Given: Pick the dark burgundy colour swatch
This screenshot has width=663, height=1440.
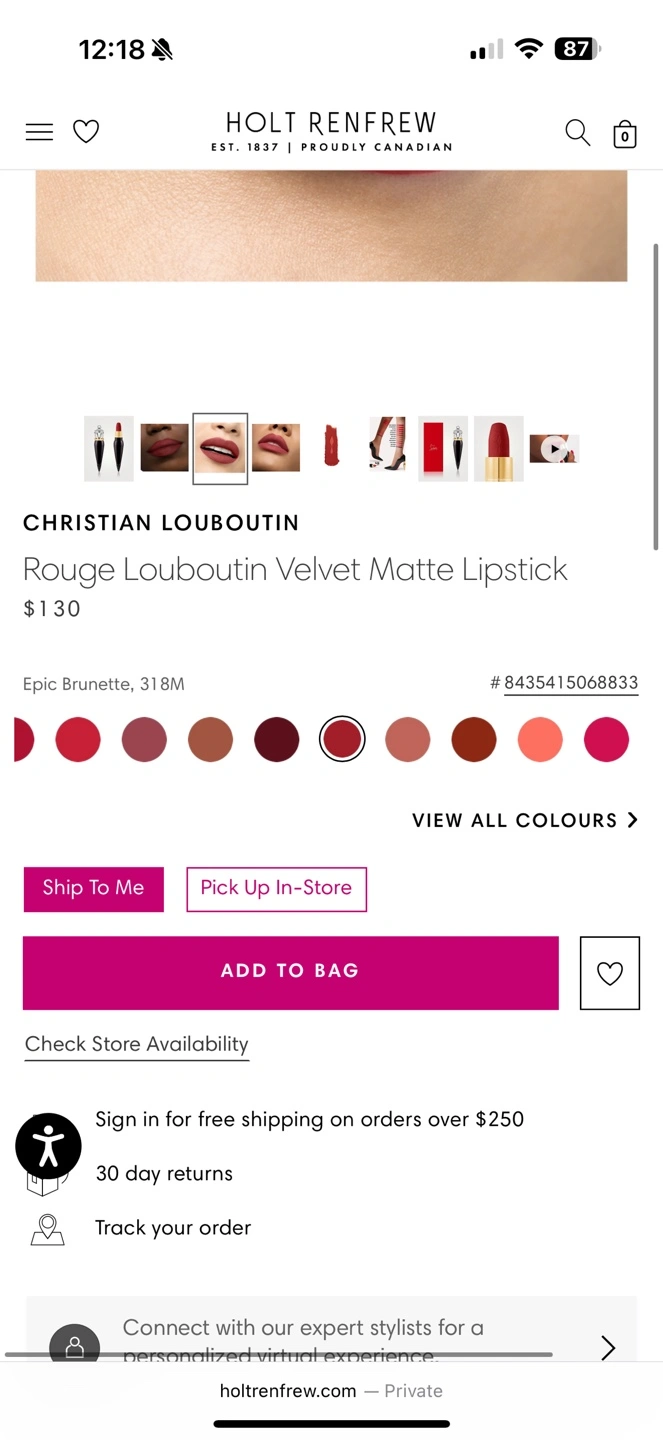Looking at the screenshot, I should tap(276, 740).
